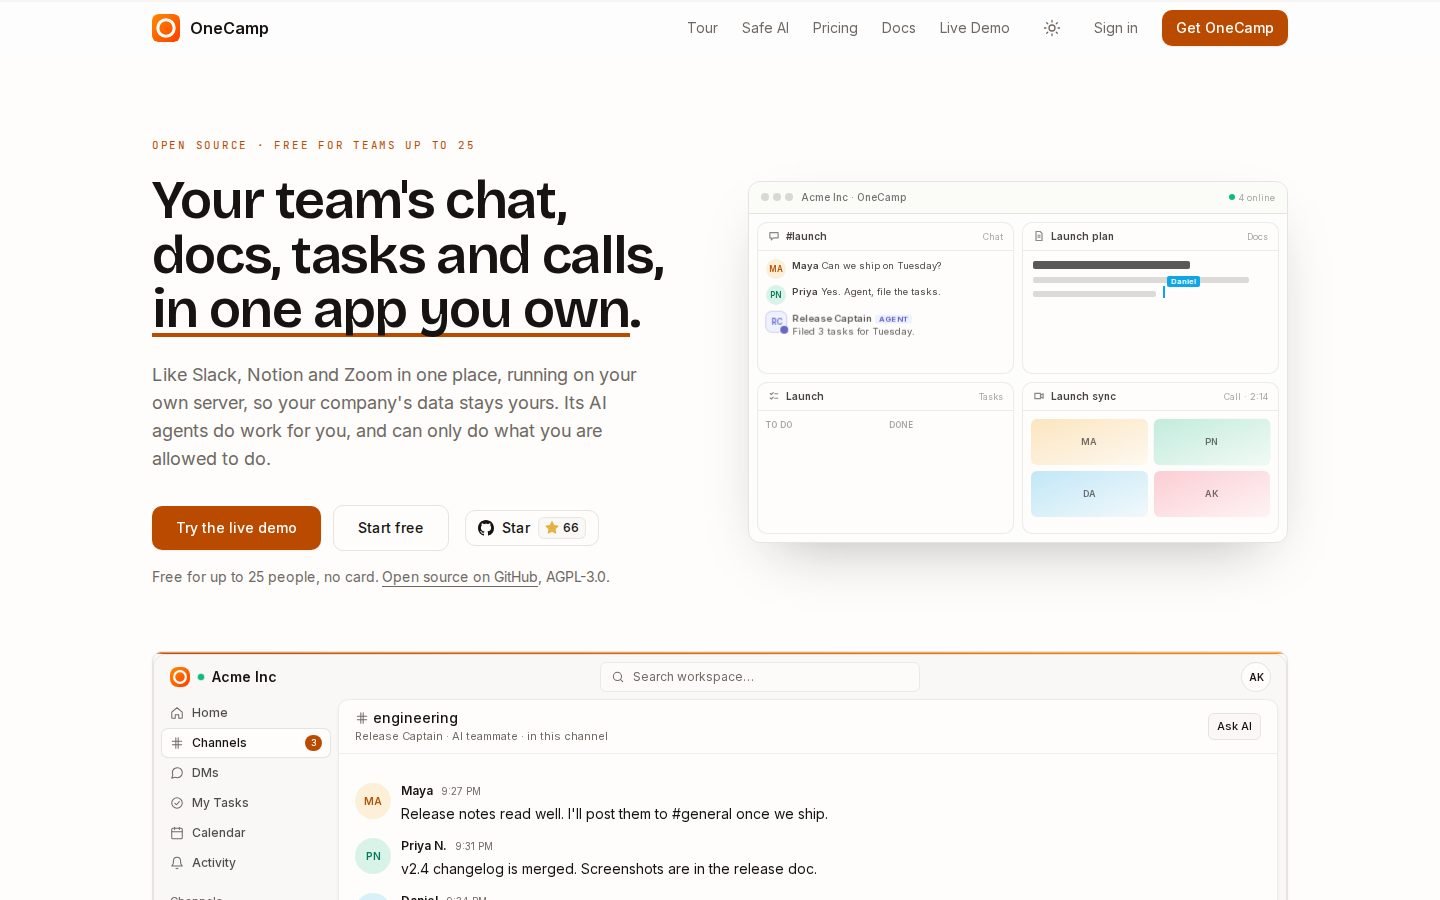This screenshot has height=900, width=1440.
Task: Open Live Demo from the navigation
Action: pyautogui.click(x=974, y=28)
